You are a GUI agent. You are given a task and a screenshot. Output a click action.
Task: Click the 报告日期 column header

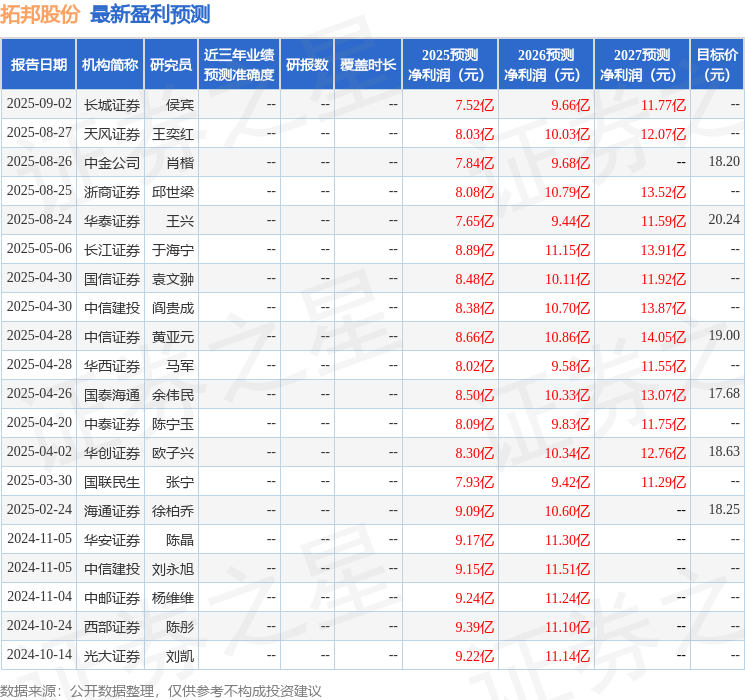pos(38,64)
